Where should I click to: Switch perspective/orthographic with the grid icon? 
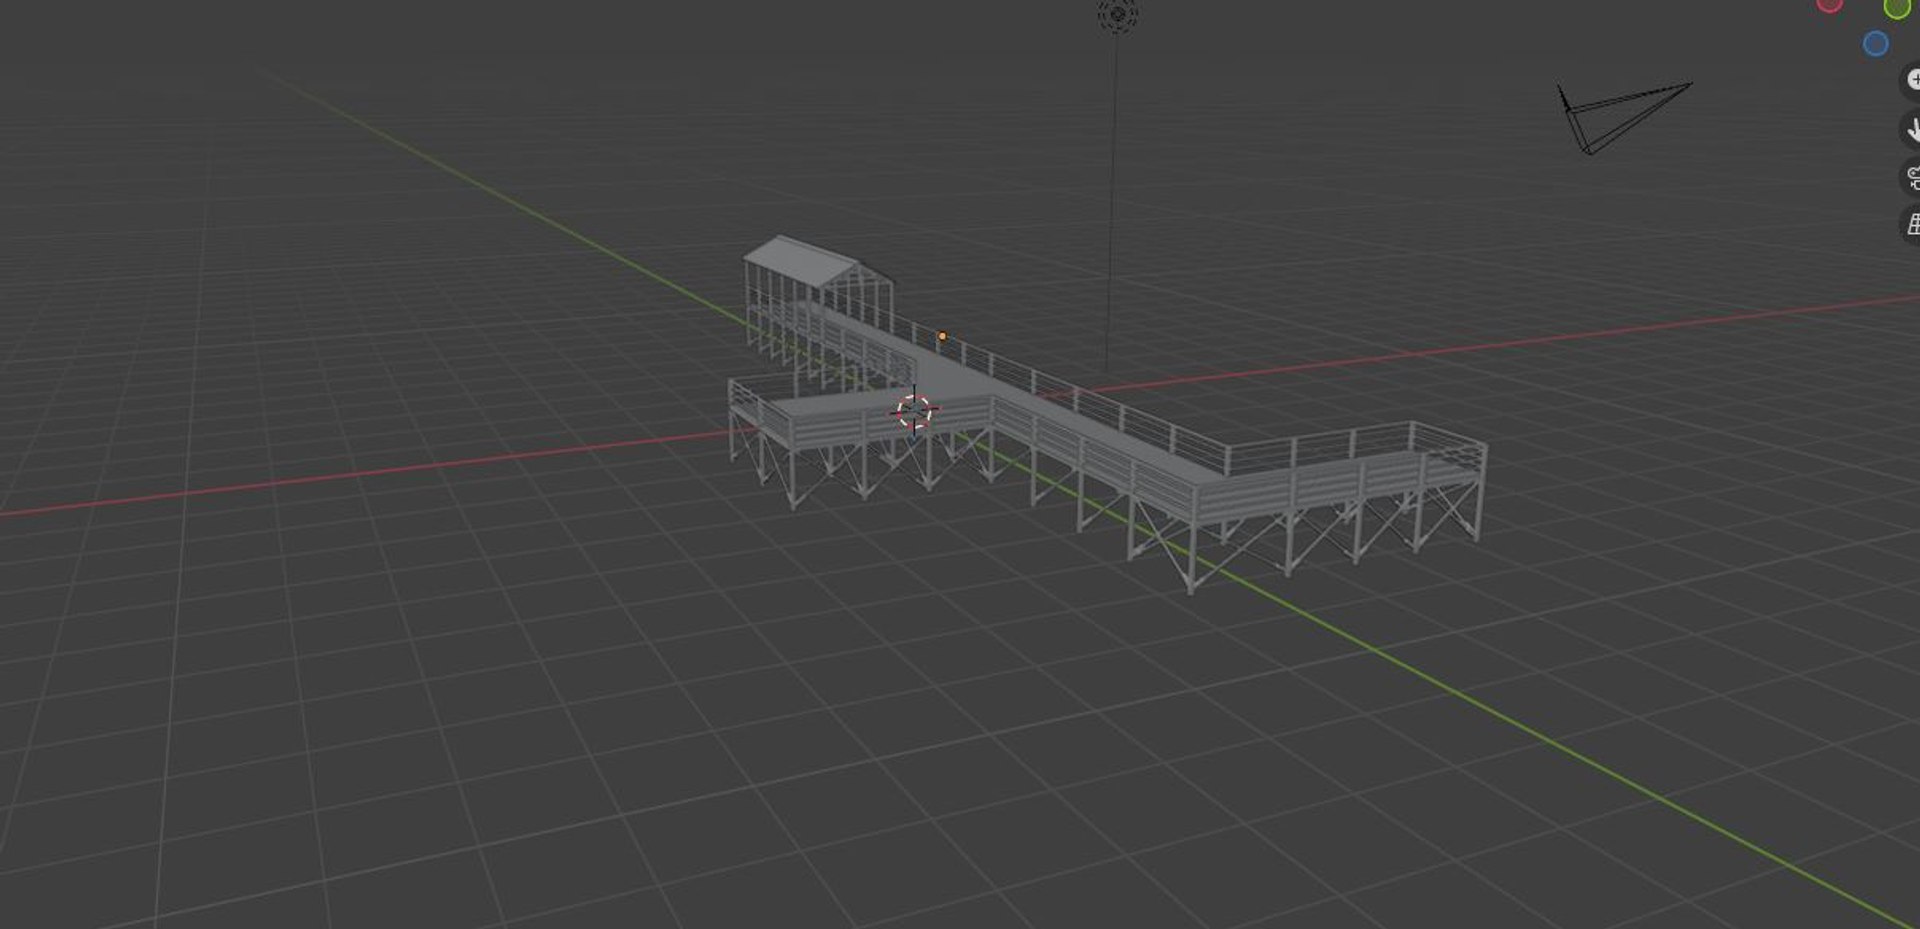pyautogui.click(x=1910, y=225)
